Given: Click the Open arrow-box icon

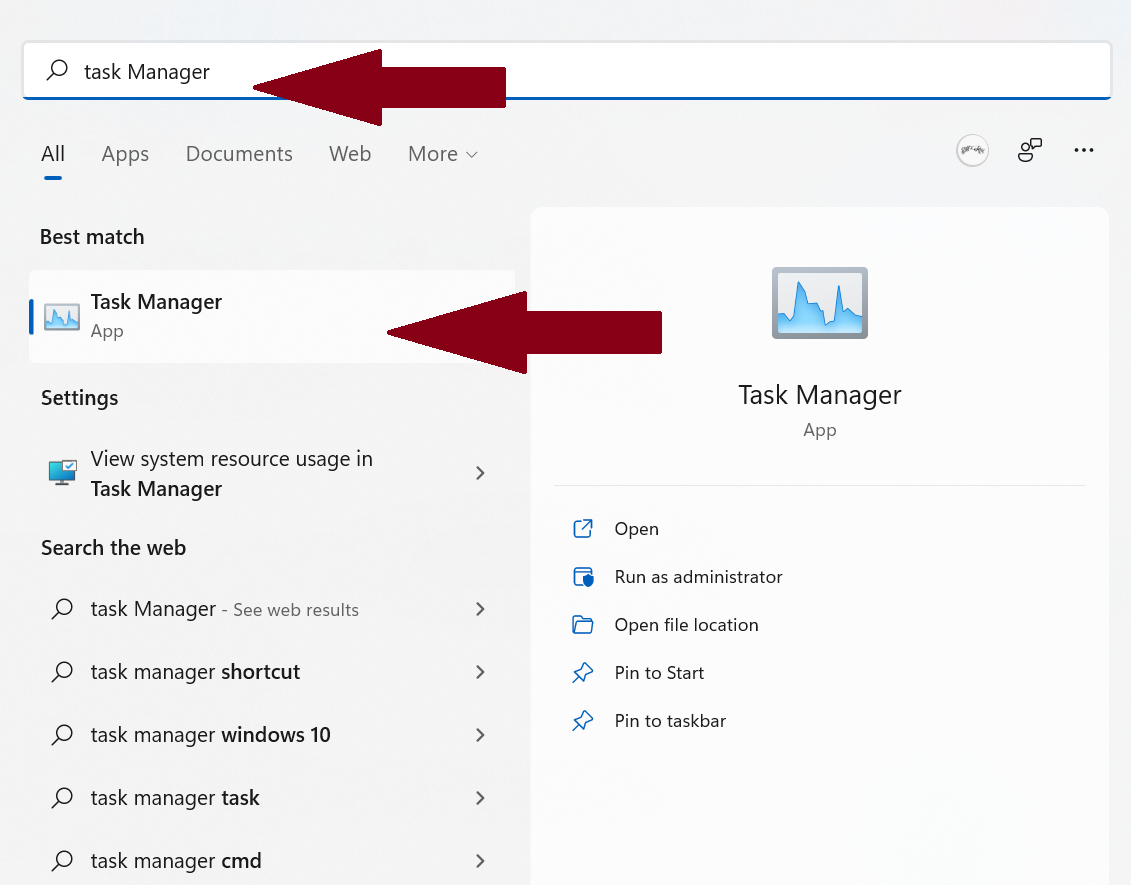Looking at the screenshot, I should (583, 529).
